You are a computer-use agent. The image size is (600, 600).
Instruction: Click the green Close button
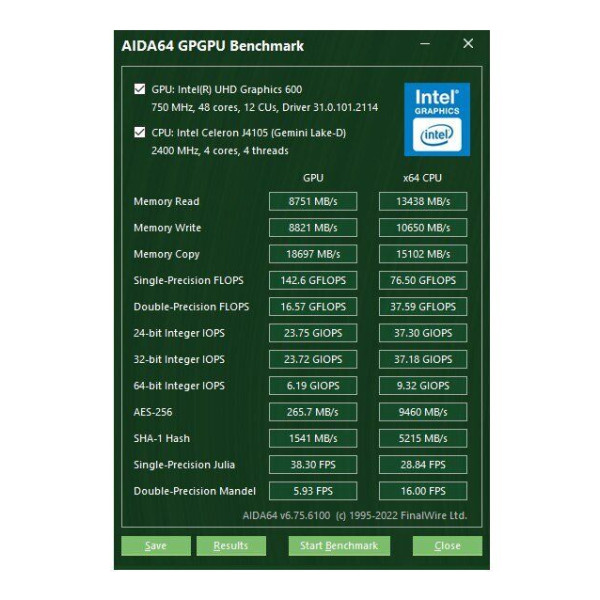pos(447,545)
